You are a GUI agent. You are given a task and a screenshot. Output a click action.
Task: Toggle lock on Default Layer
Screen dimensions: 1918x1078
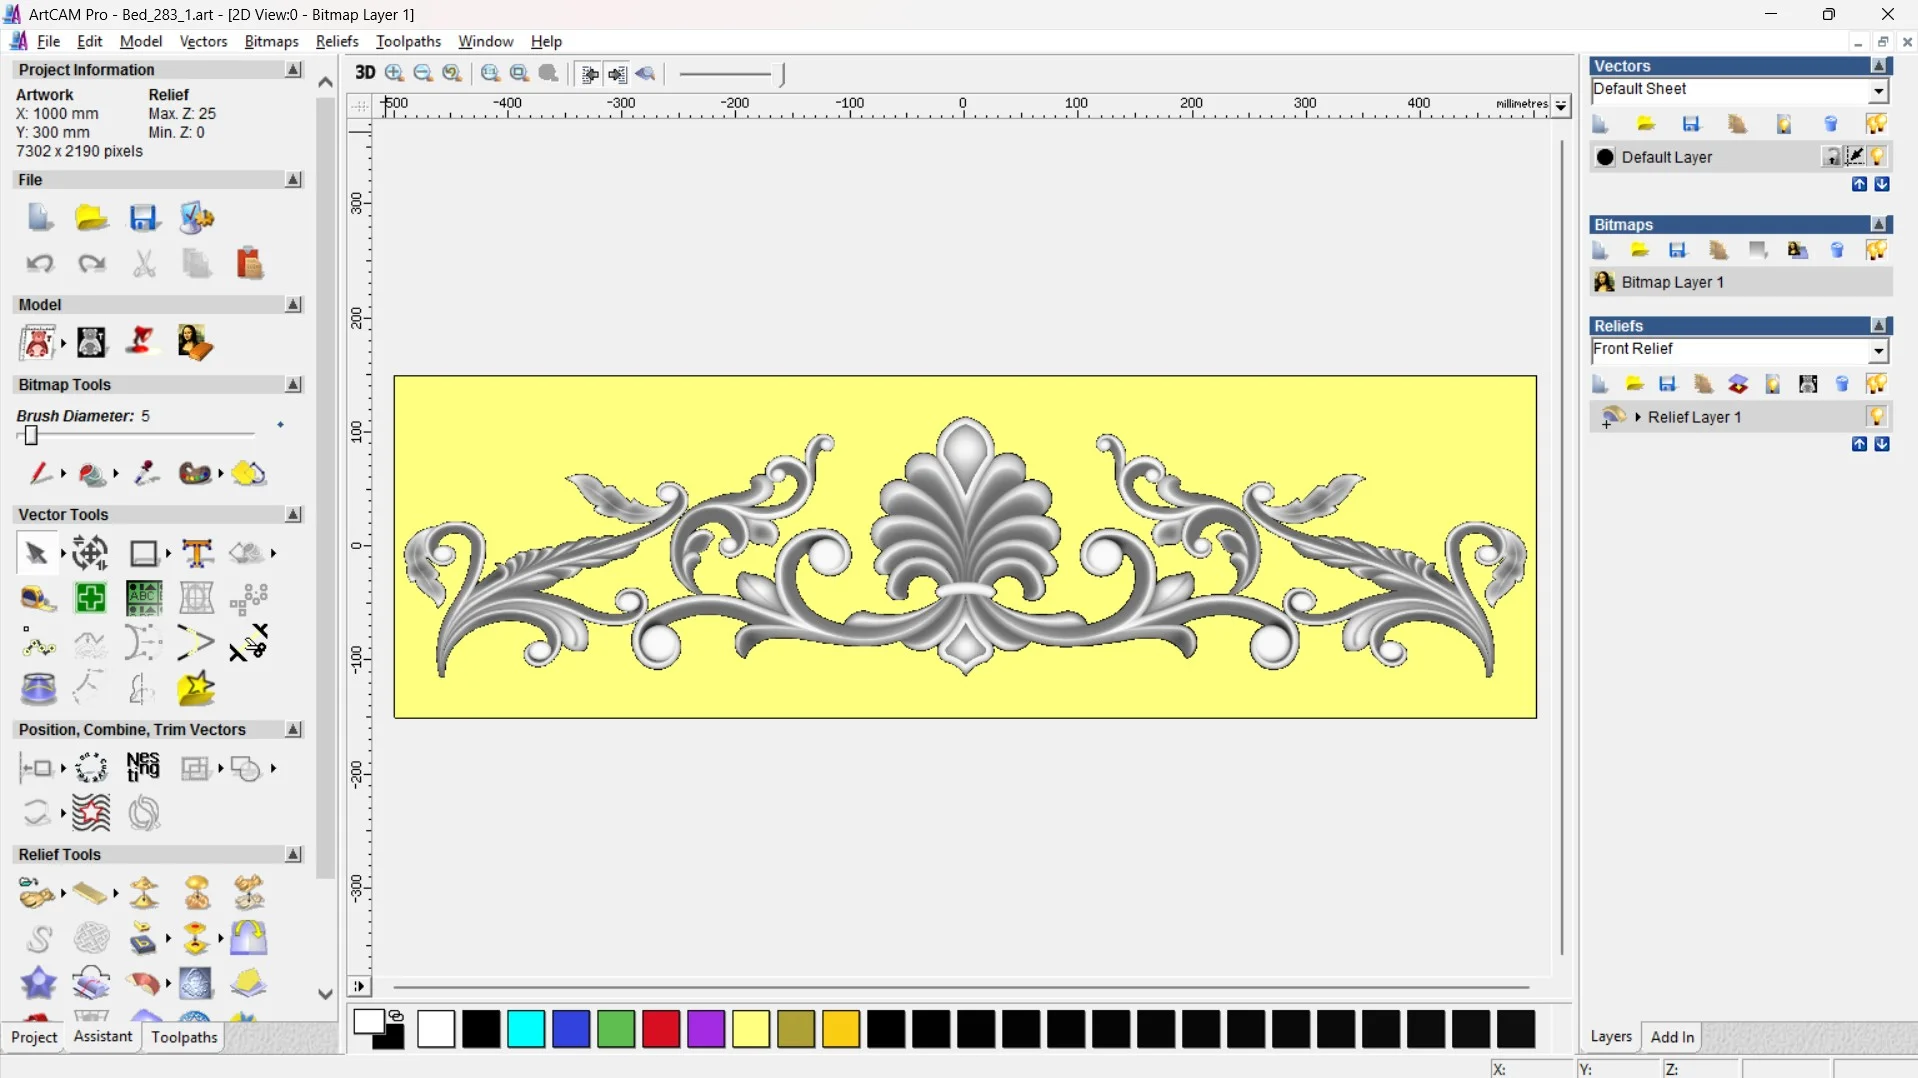pyautogui.click(x=1832, y=156)
